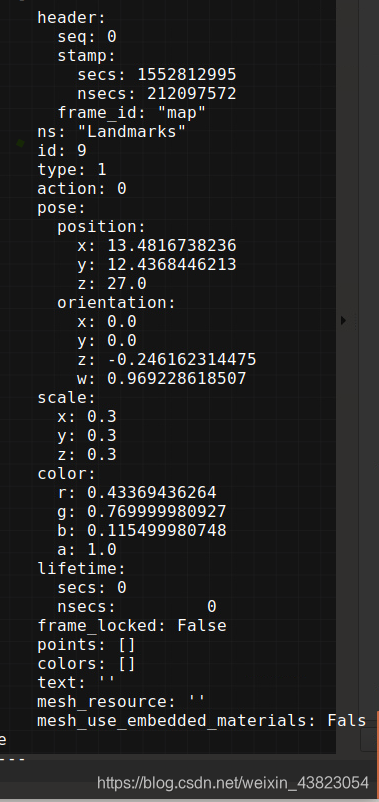Image resolution: width=379 pixels, height=802 pixels.
Task: Click color b value 0.115499980748
Action: tap(157, 530)
